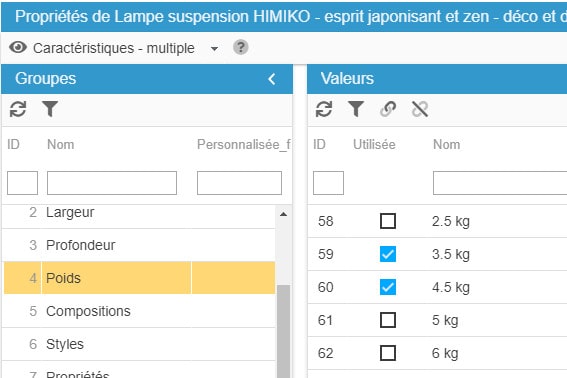
Task: Collapse the Groupes panel with chevron
Action: click(272, 79)
